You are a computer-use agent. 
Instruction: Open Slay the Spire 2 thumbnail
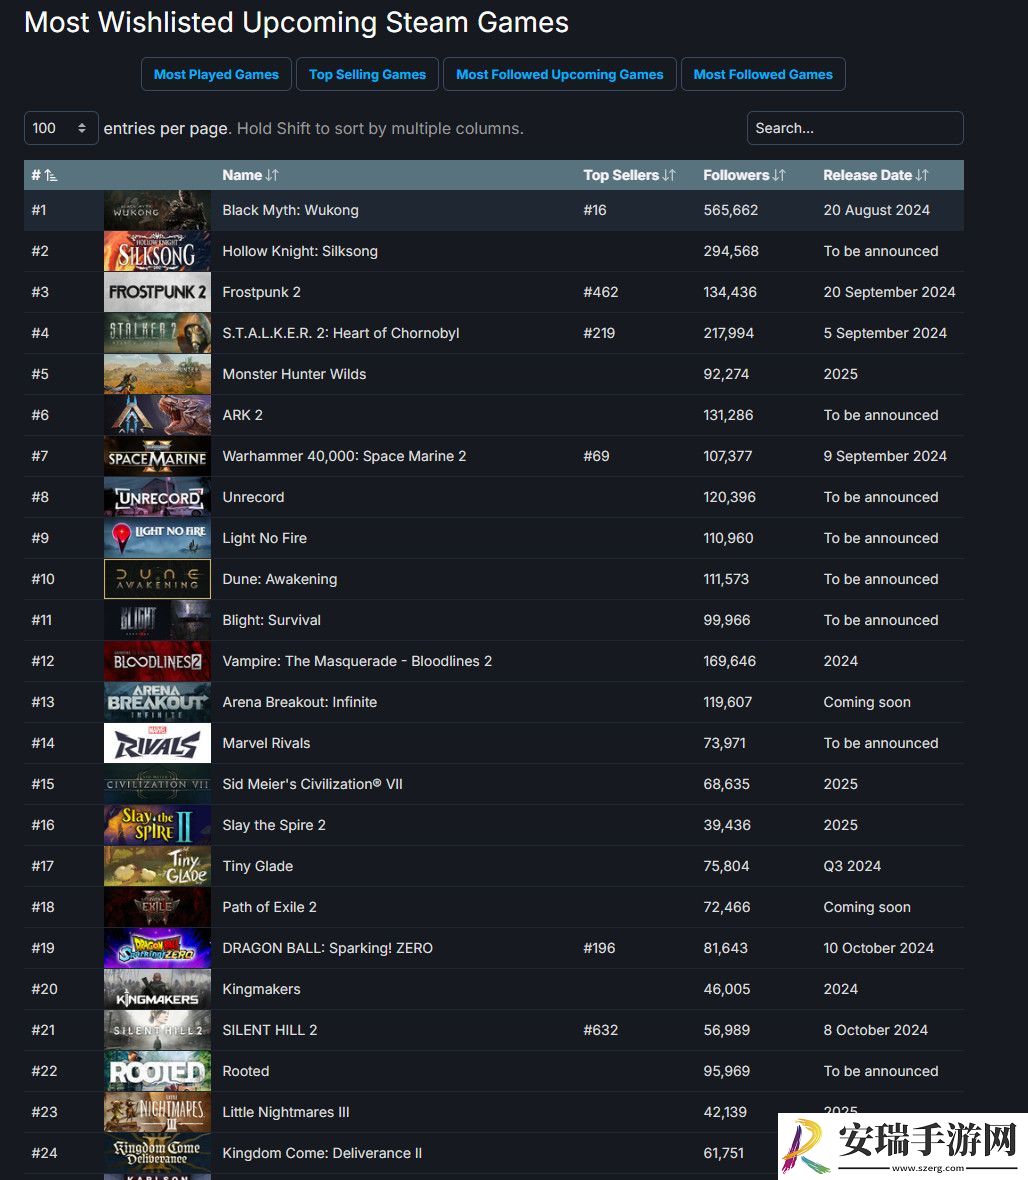157,826
